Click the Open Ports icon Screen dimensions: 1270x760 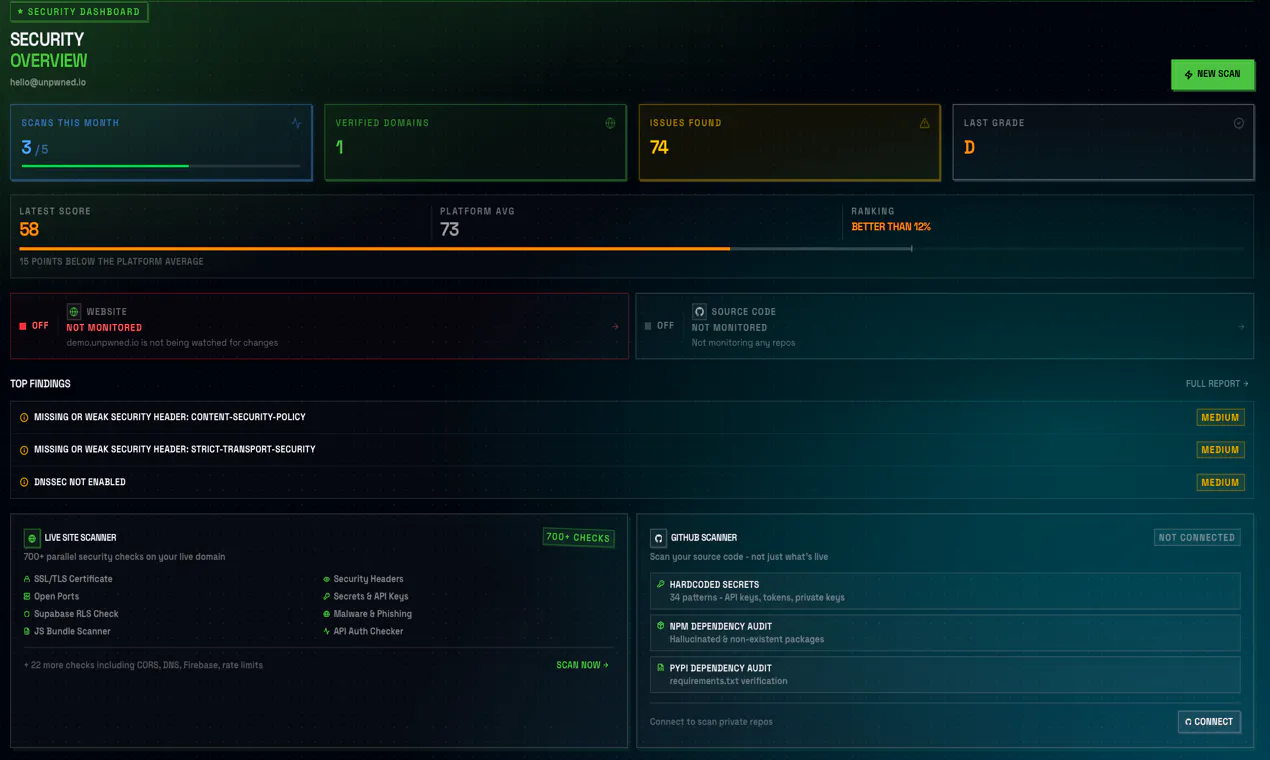click(x=27, y=596)
